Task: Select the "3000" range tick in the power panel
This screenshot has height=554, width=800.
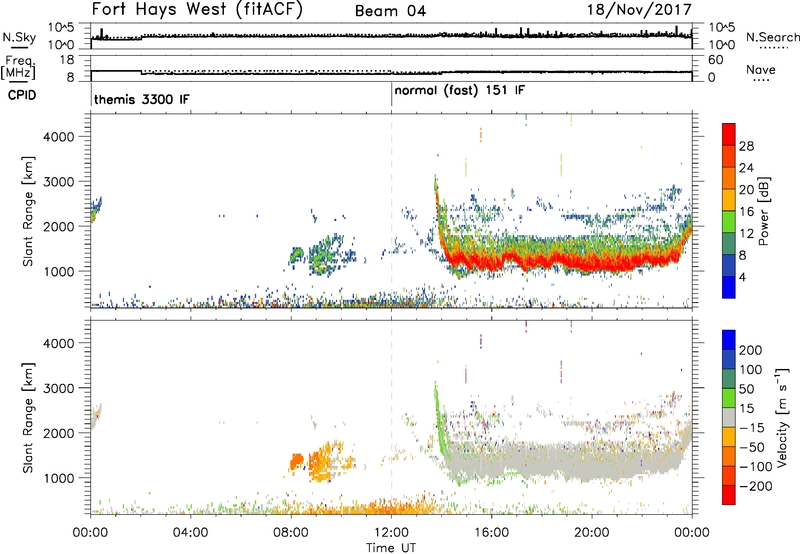Action: [x=59, y=182]
